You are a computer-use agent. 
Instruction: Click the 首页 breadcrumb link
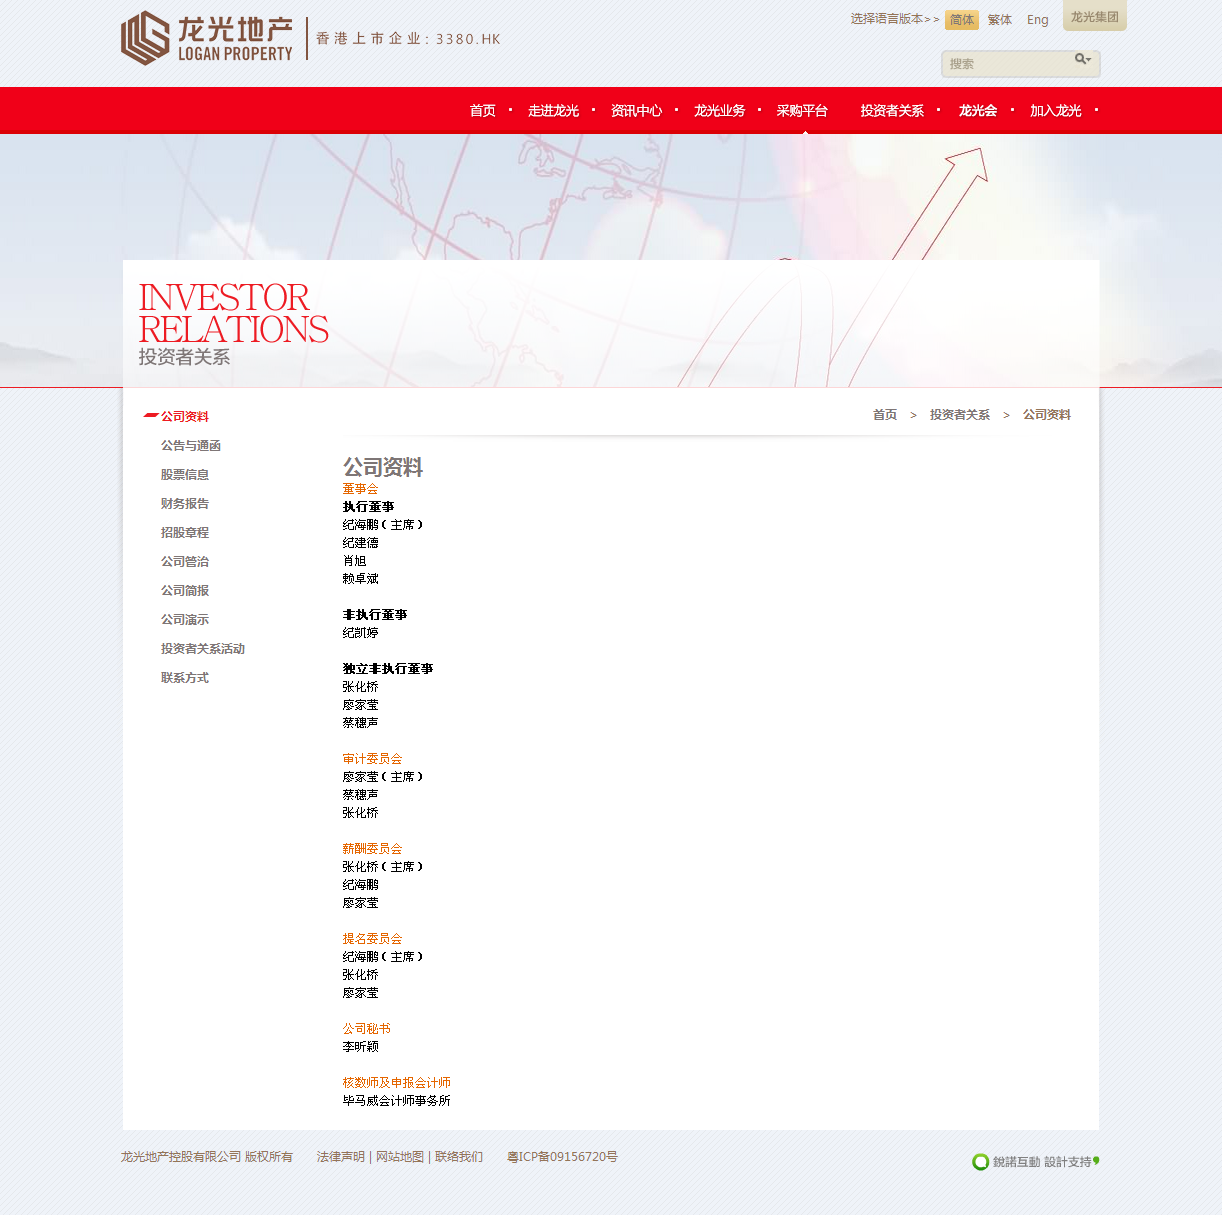click(885, 415)
